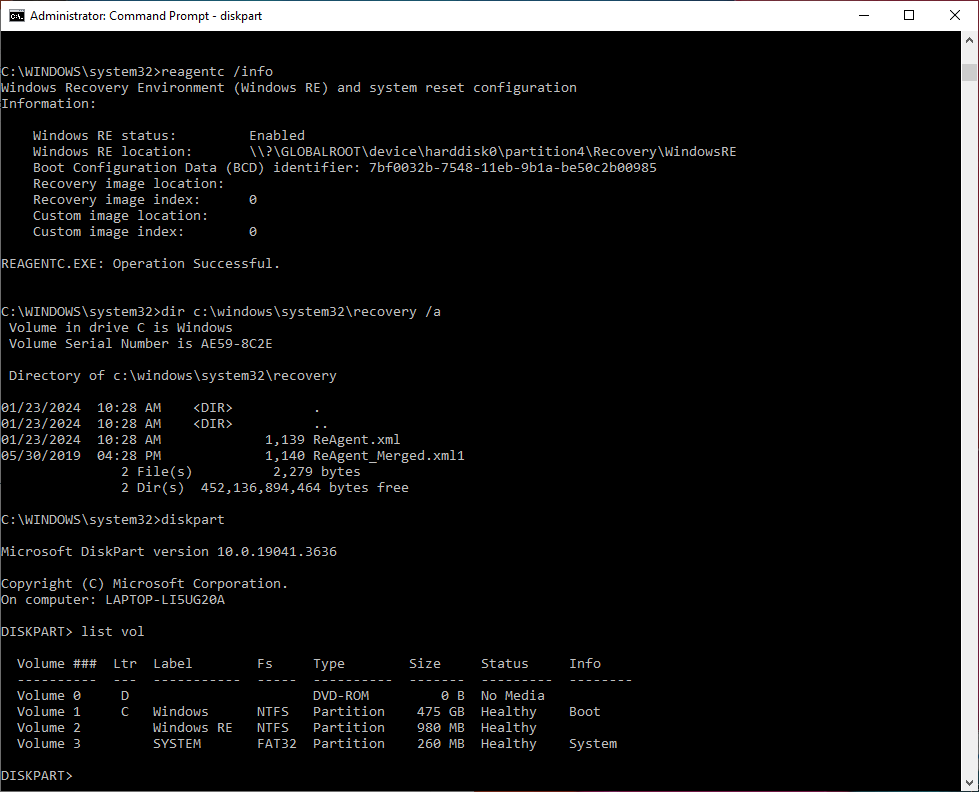Click the 'DVD-ROM' type cell
Viewport: 979px width, 792px height.
coord(341,696)
